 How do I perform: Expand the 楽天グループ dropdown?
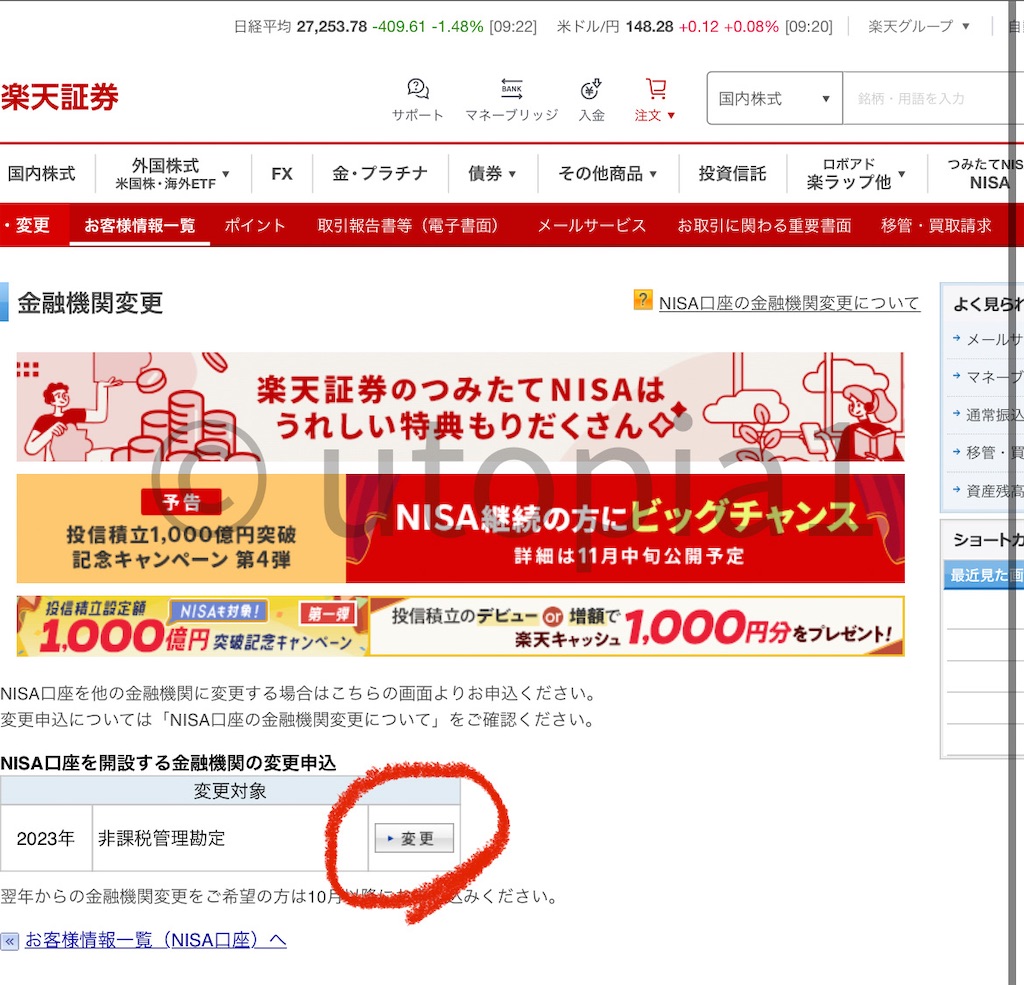tap(918, 27)
